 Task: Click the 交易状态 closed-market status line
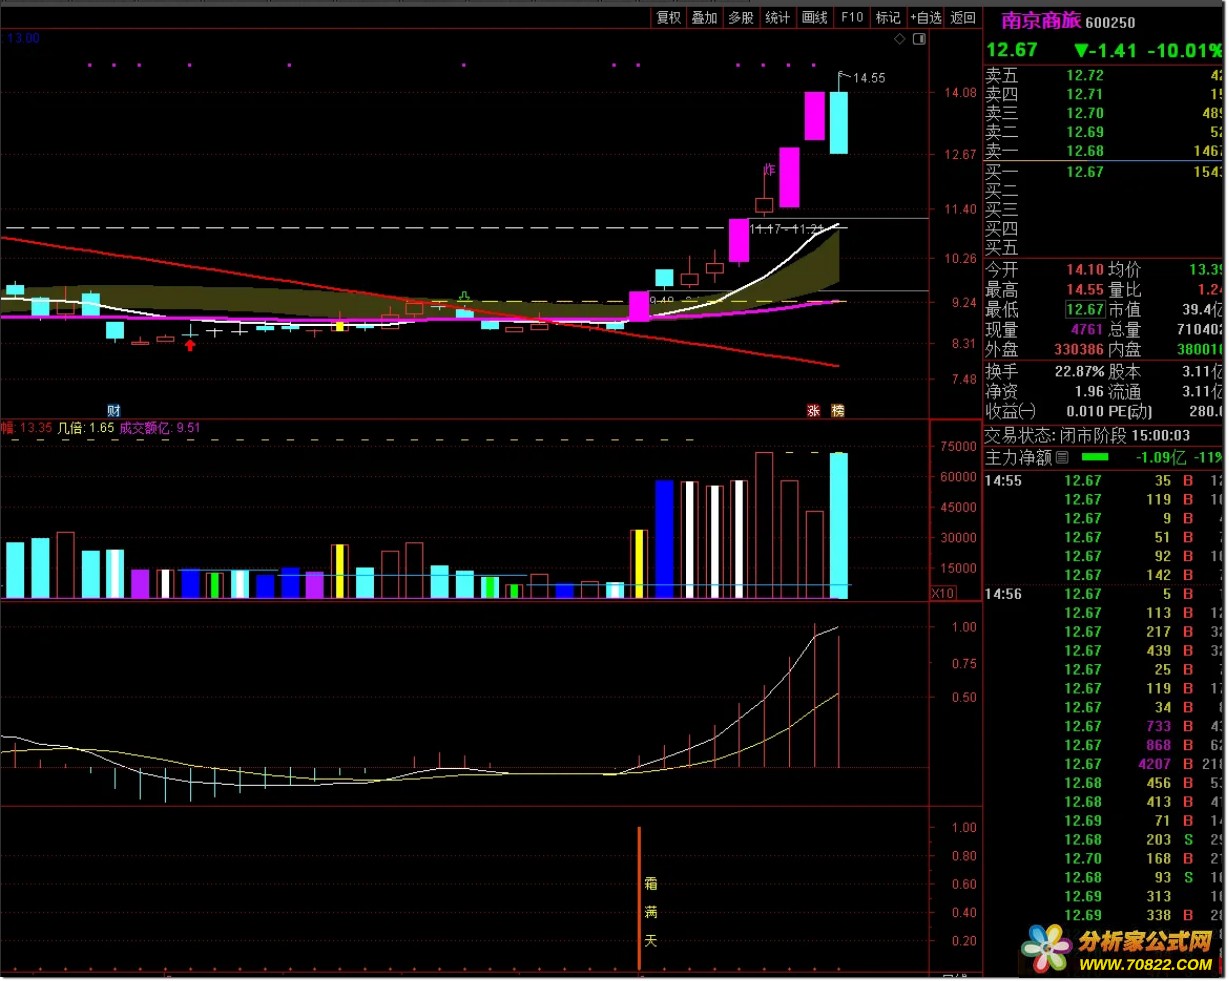pos(1087,436)
